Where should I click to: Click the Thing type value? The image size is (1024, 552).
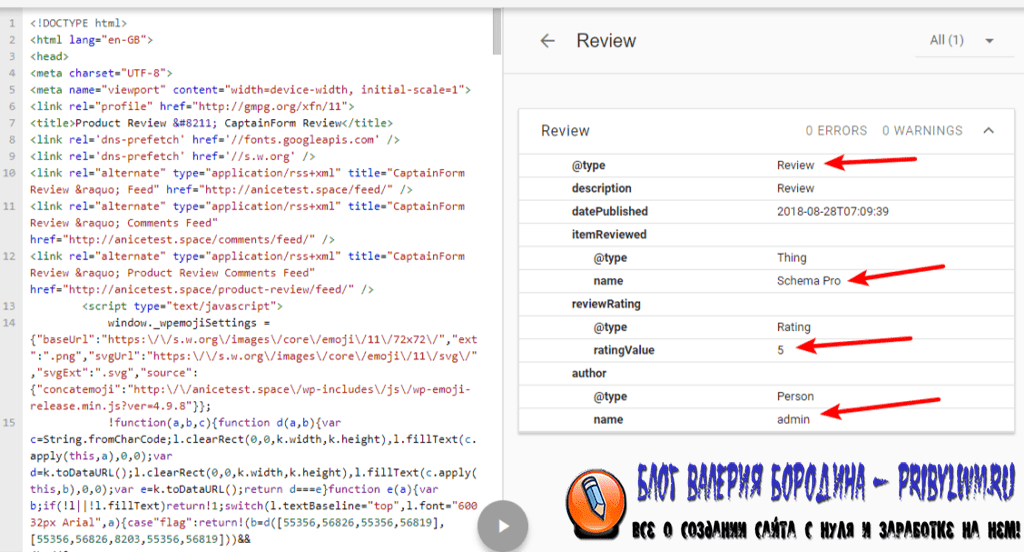pos(792,257)
